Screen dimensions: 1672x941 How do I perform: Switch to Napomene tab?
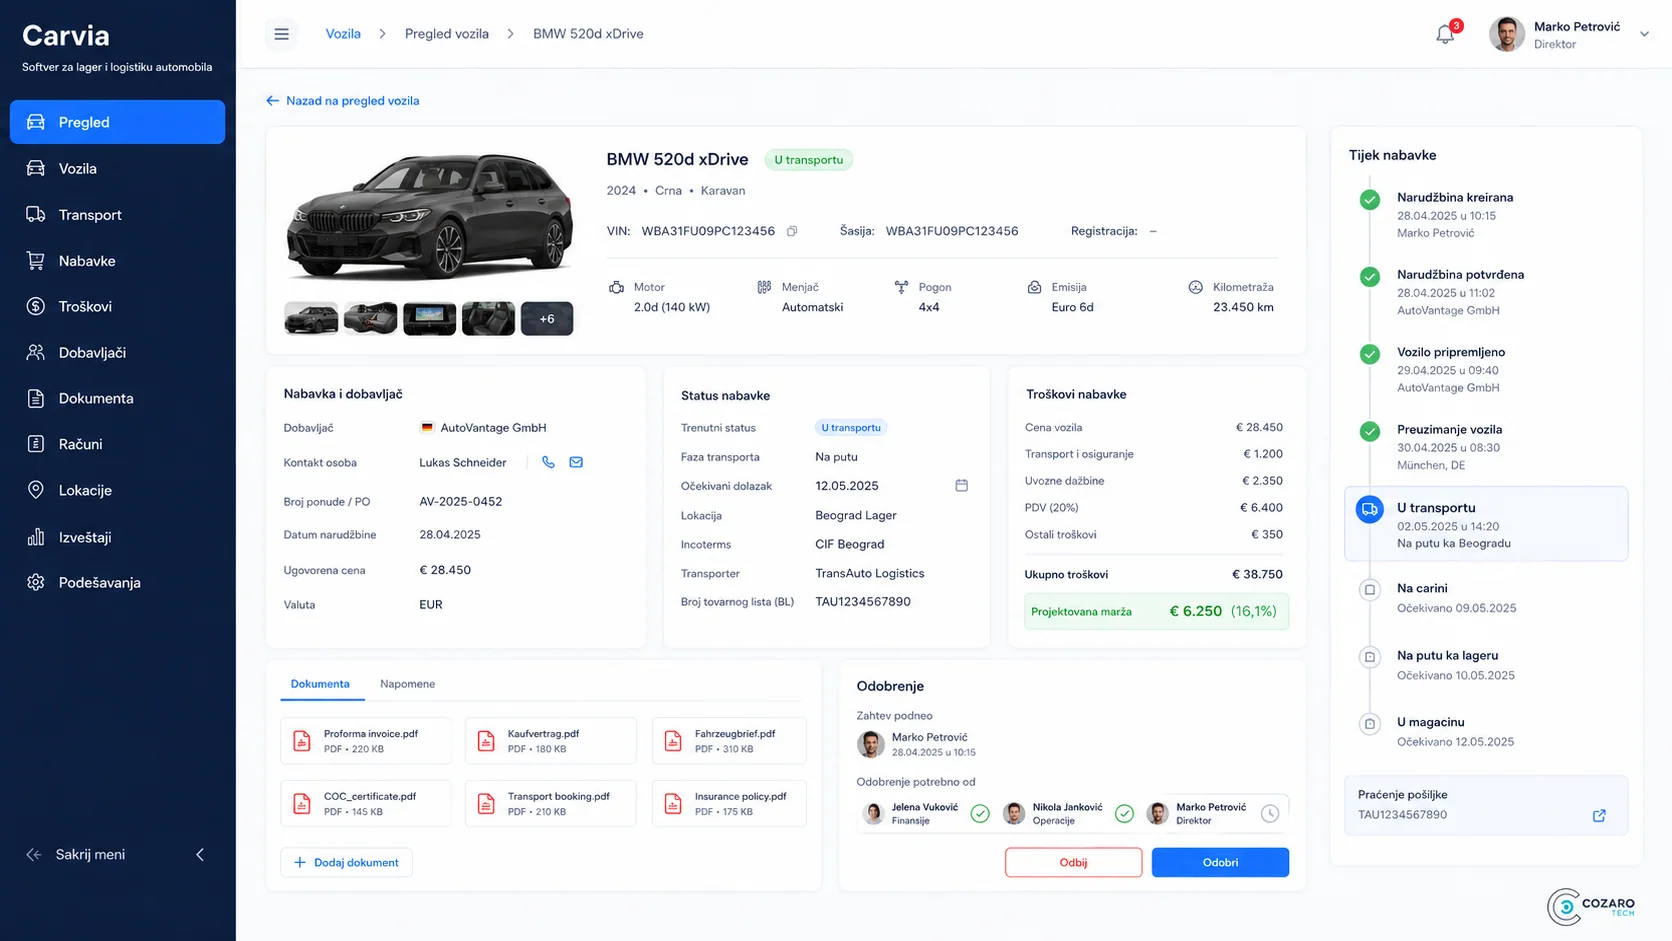coord(407,684)
